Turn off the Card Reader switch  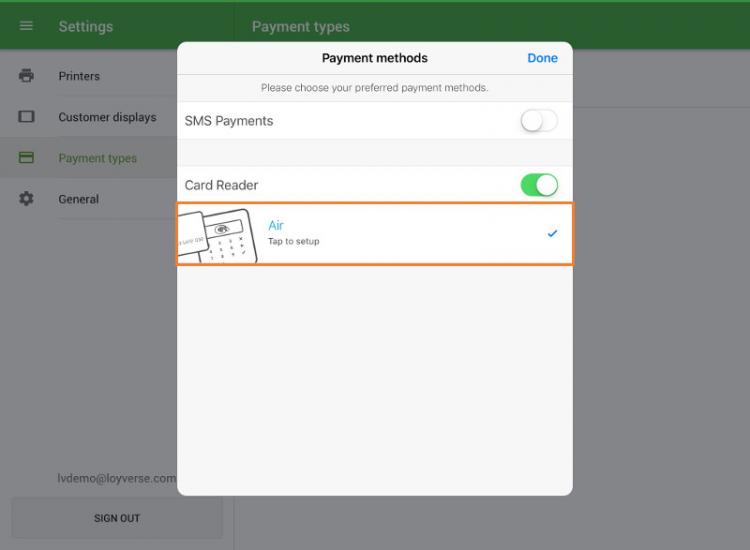(538, 185)
